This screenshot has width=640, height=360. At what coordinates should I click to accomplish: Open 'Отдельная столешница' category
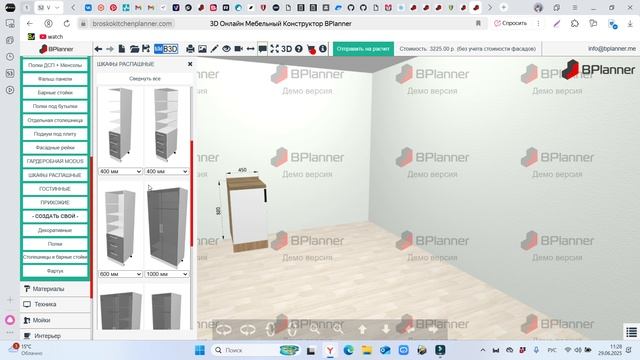pyautogui.click(x=55, y=120)
